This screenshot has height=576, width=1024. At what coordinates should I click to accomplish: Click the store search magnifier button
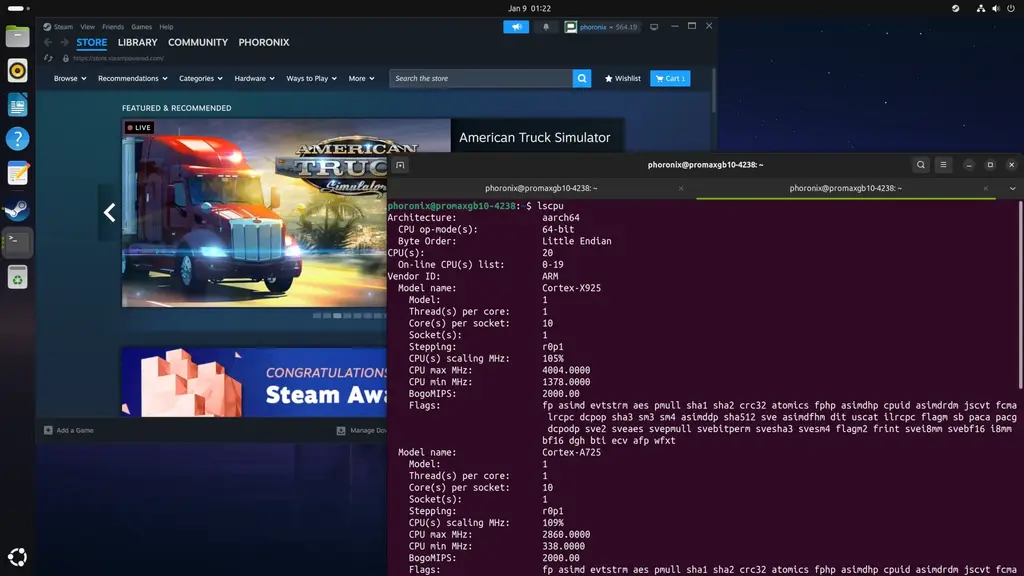tap(582, 78)
